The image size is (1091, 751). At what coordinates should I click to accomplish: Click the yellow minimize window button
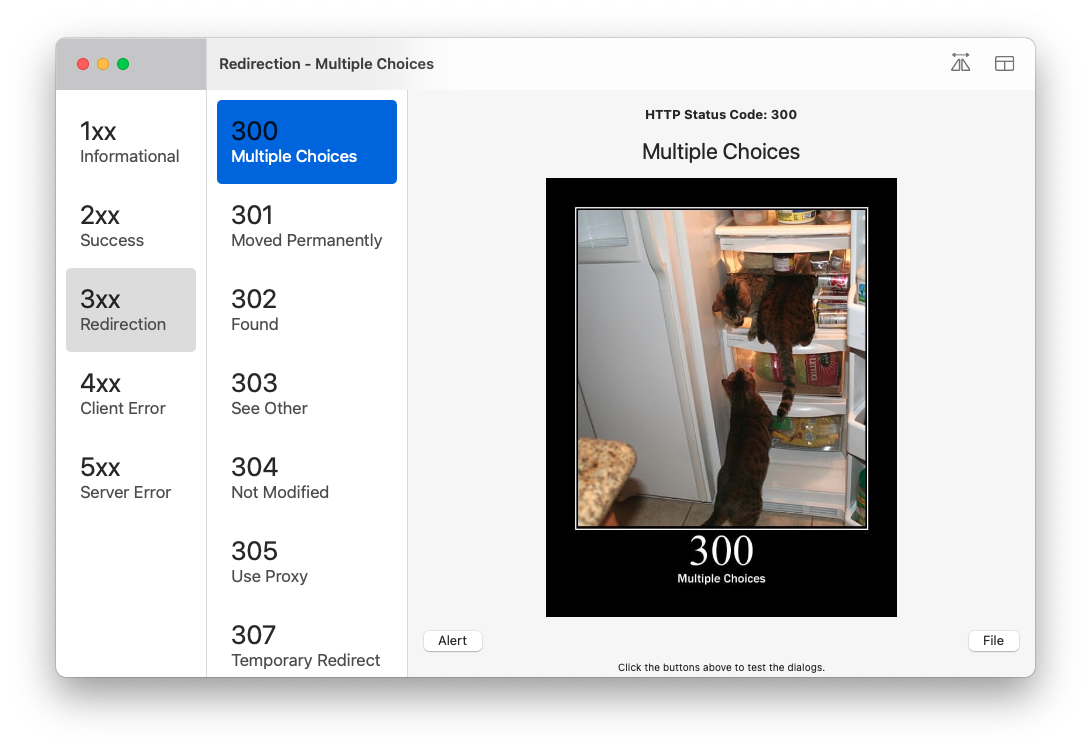point(103,64)
